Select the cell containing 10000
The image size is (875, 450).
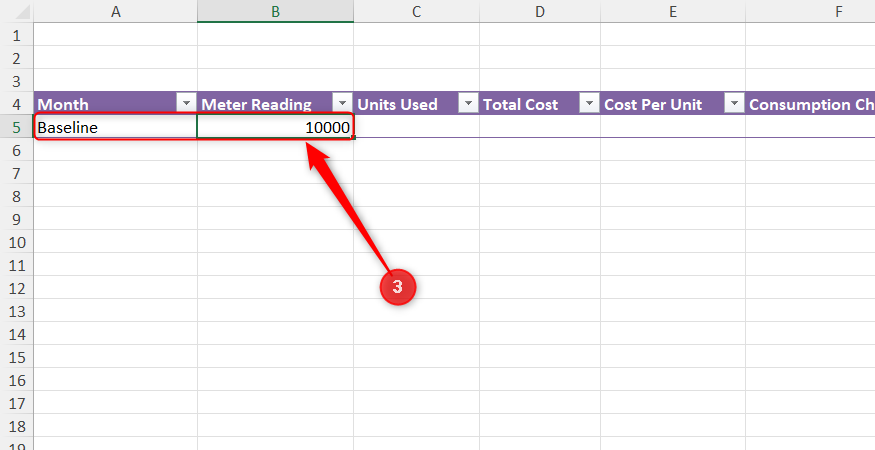[276, 127]
